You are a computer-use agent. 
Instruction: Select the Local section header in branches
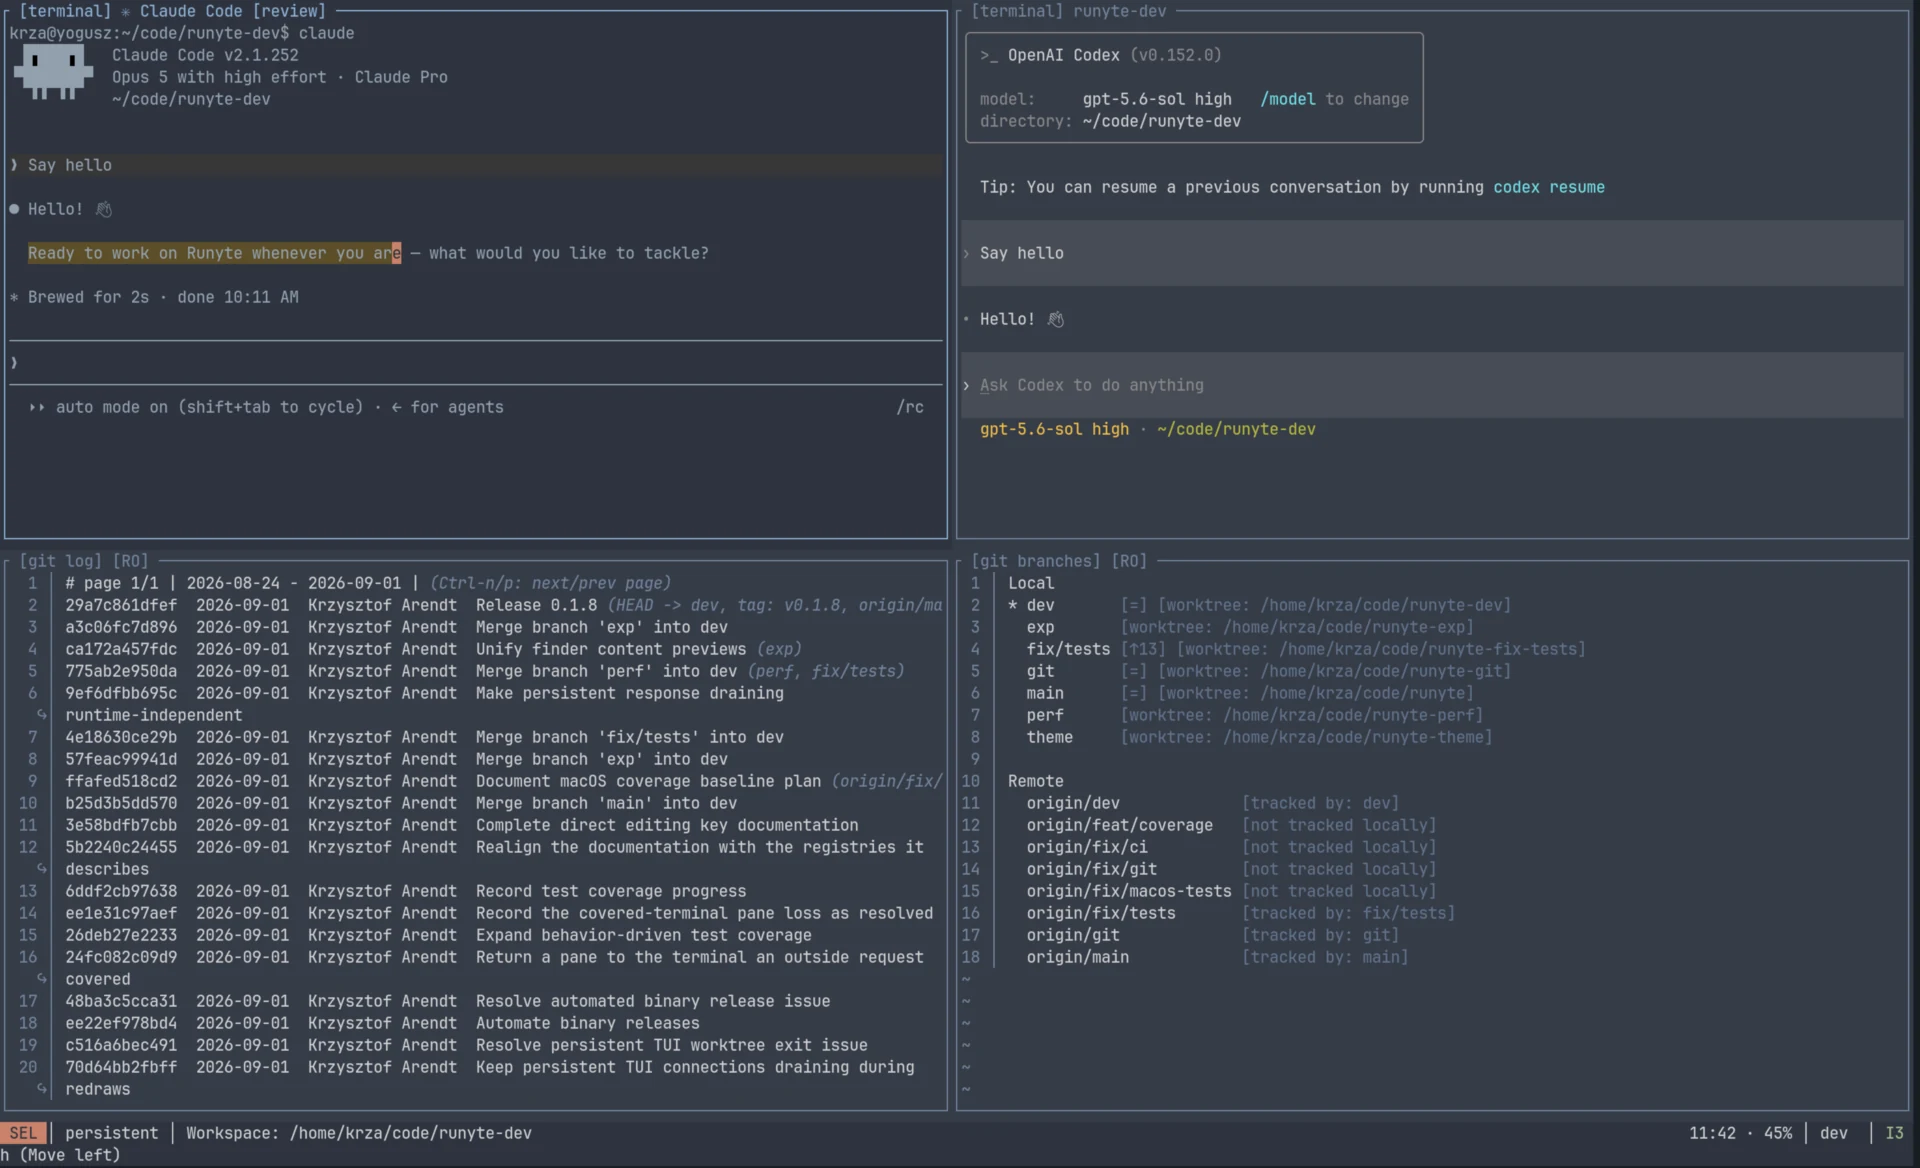(1030, 583)
